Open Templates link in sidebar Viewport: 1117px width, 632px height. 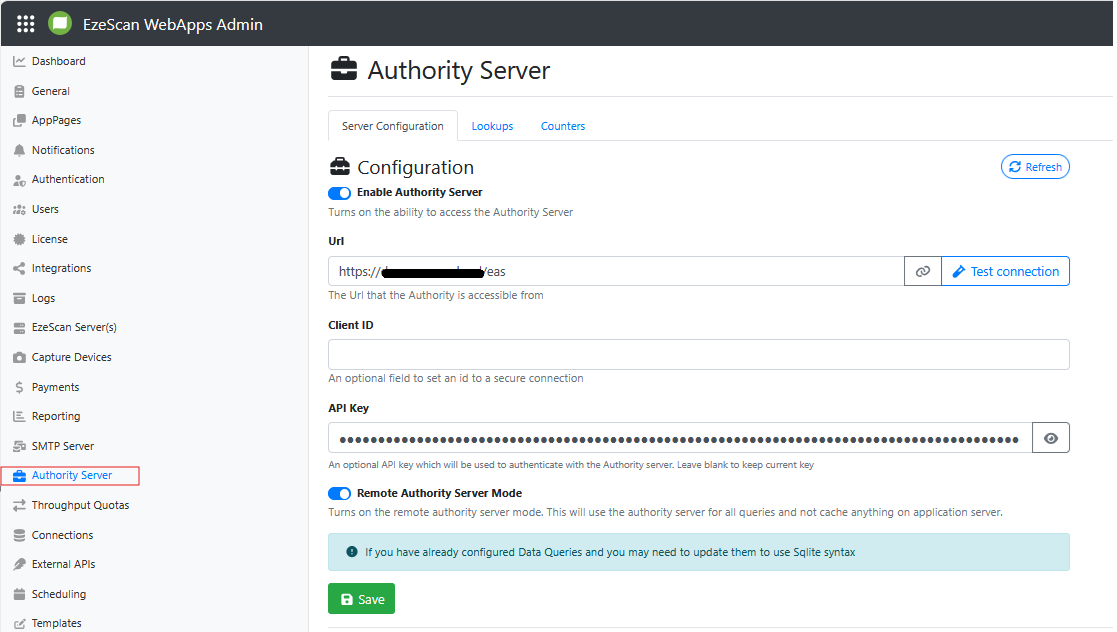pyautogui.click(x=56, y=623)
